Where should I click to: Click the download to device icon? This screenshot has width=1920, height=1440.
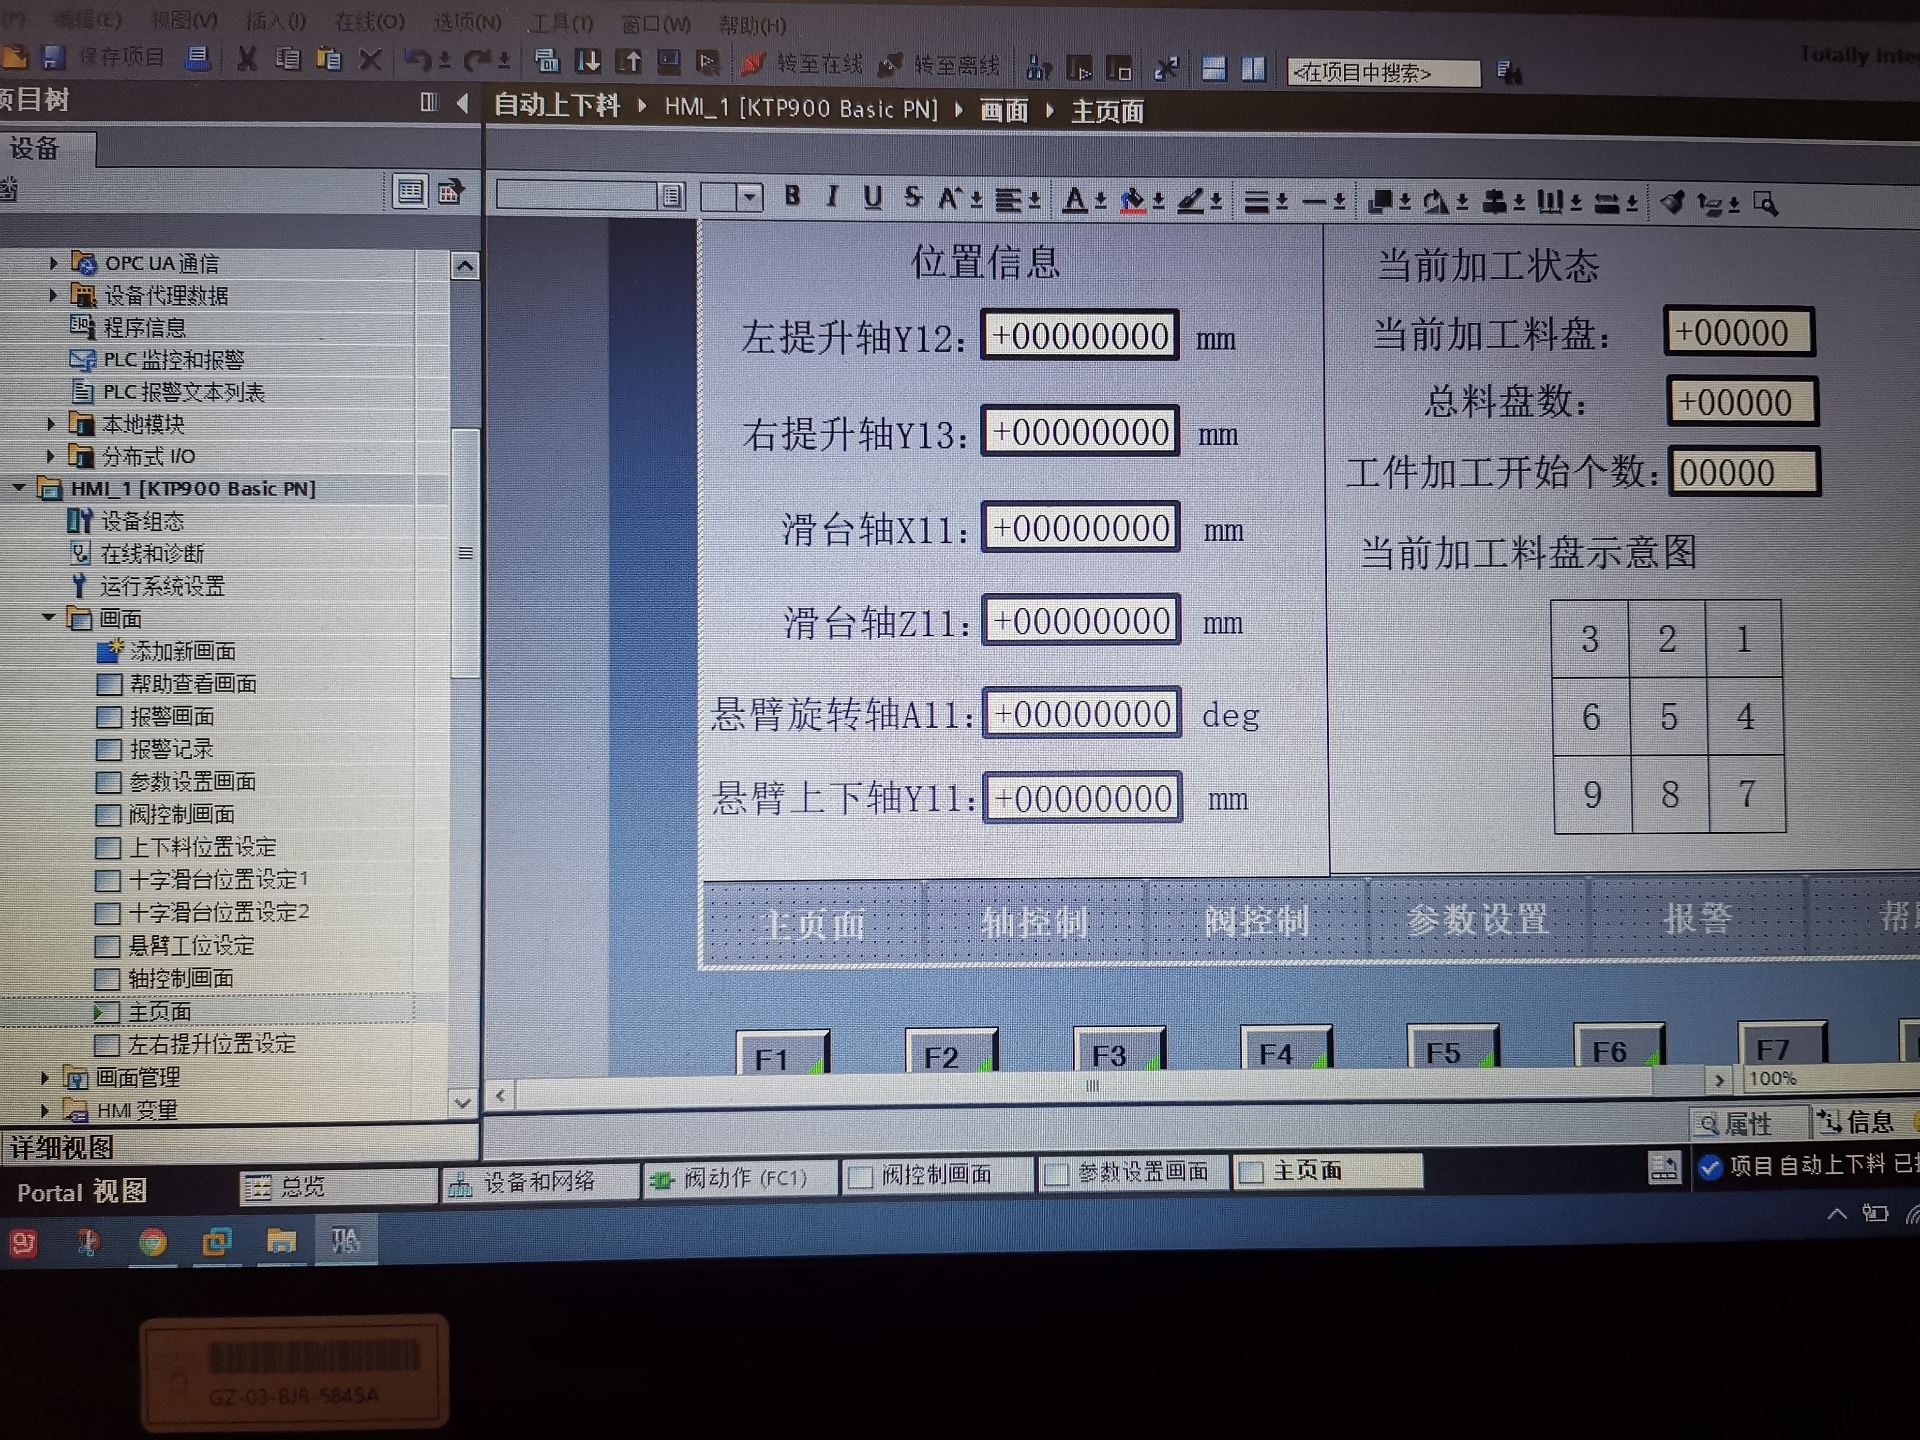[587, 62]
